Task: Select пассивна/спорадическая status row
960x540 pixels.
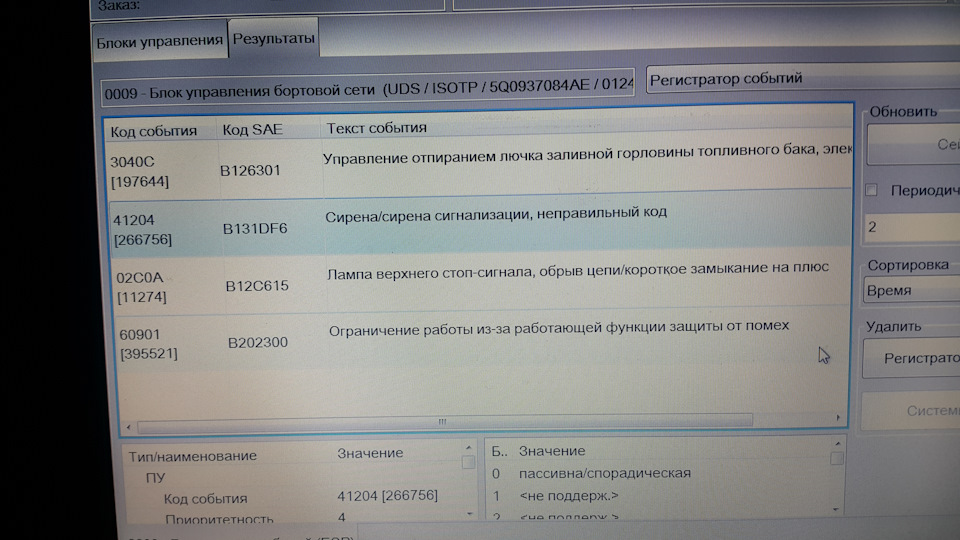Action: 604,473
